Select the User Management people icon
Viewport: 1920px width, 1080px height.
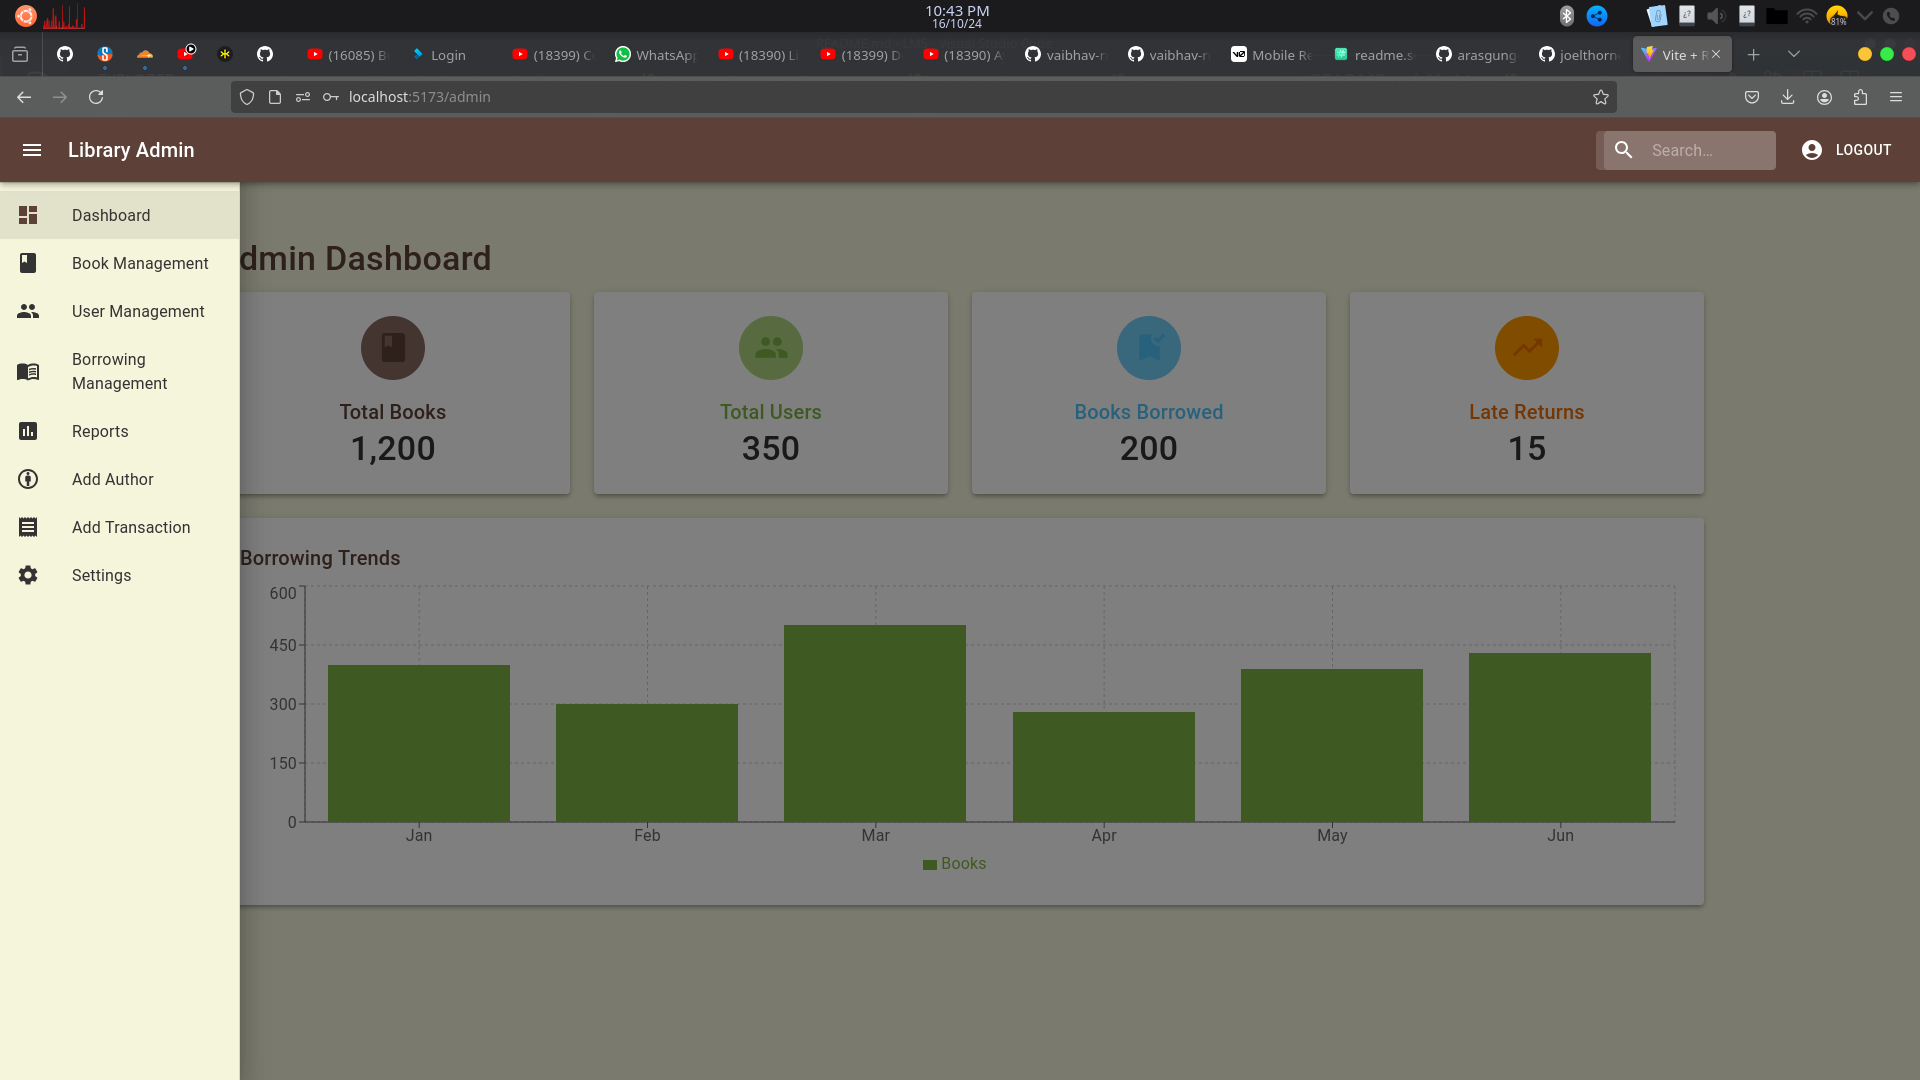(27, 311)
